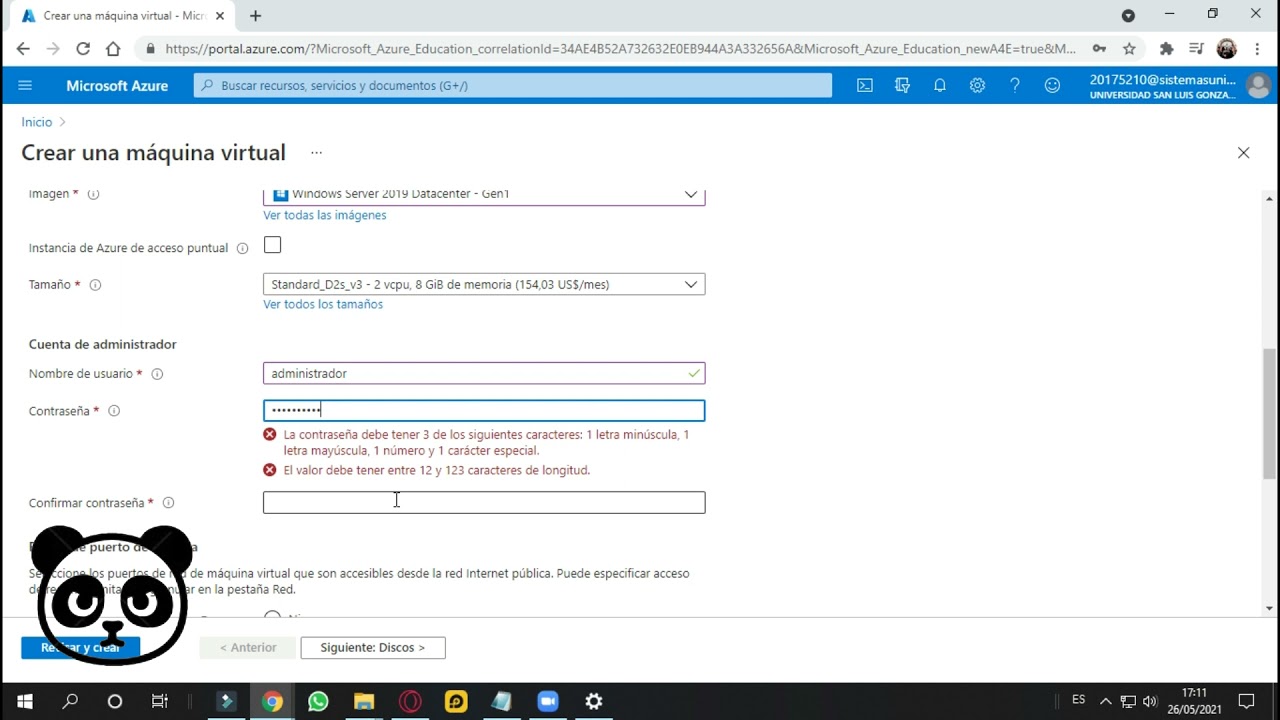Image resolution: width=1280 pixels, height=720 pixels.
Task: Open Chrome extensions puzzle icon
Action: (1166, 48)
